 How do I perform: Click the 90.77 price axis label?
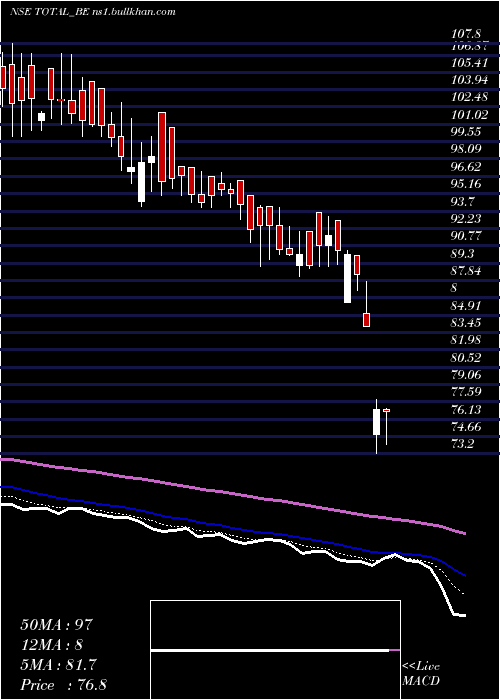click(x=466, y=236)
